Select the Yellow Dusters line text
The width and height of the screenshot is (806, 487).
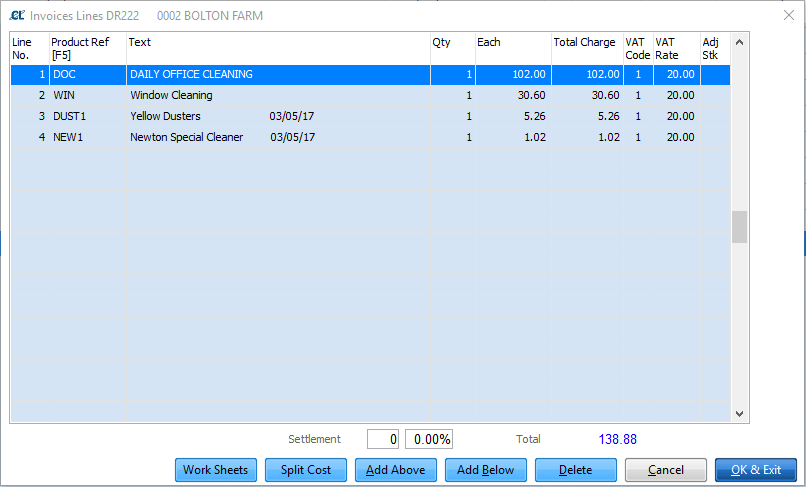point(278,117)
